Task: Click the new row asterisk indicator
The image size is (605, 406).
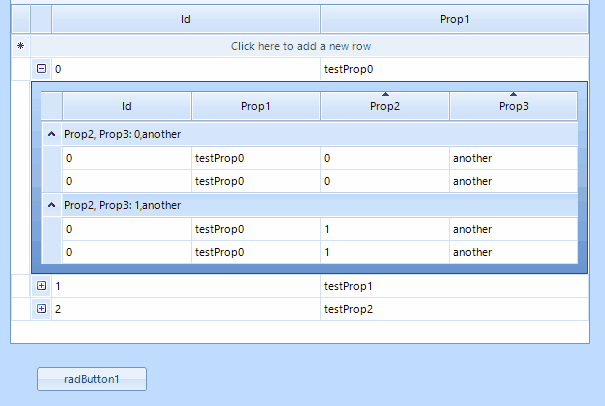Action: point(20,46)
